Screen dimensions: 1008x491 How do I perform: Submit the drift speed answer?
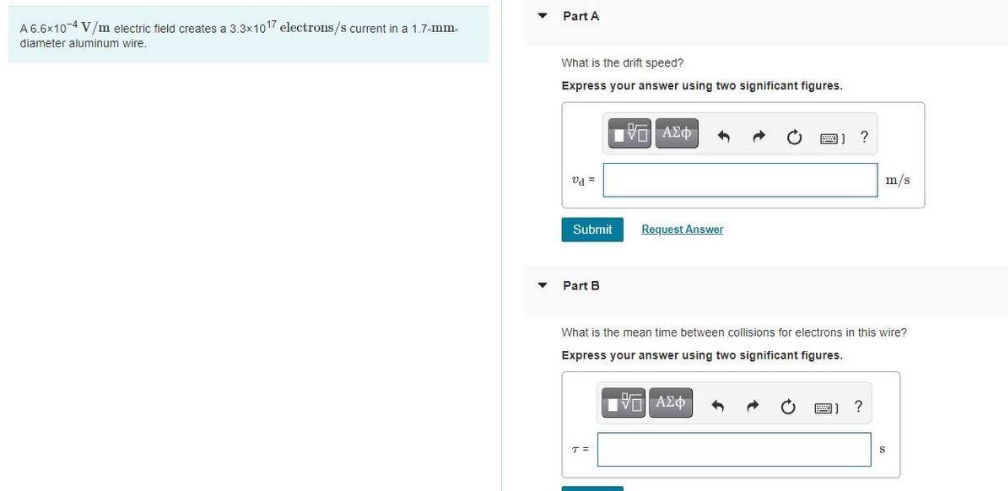click(x=592, y=229)
